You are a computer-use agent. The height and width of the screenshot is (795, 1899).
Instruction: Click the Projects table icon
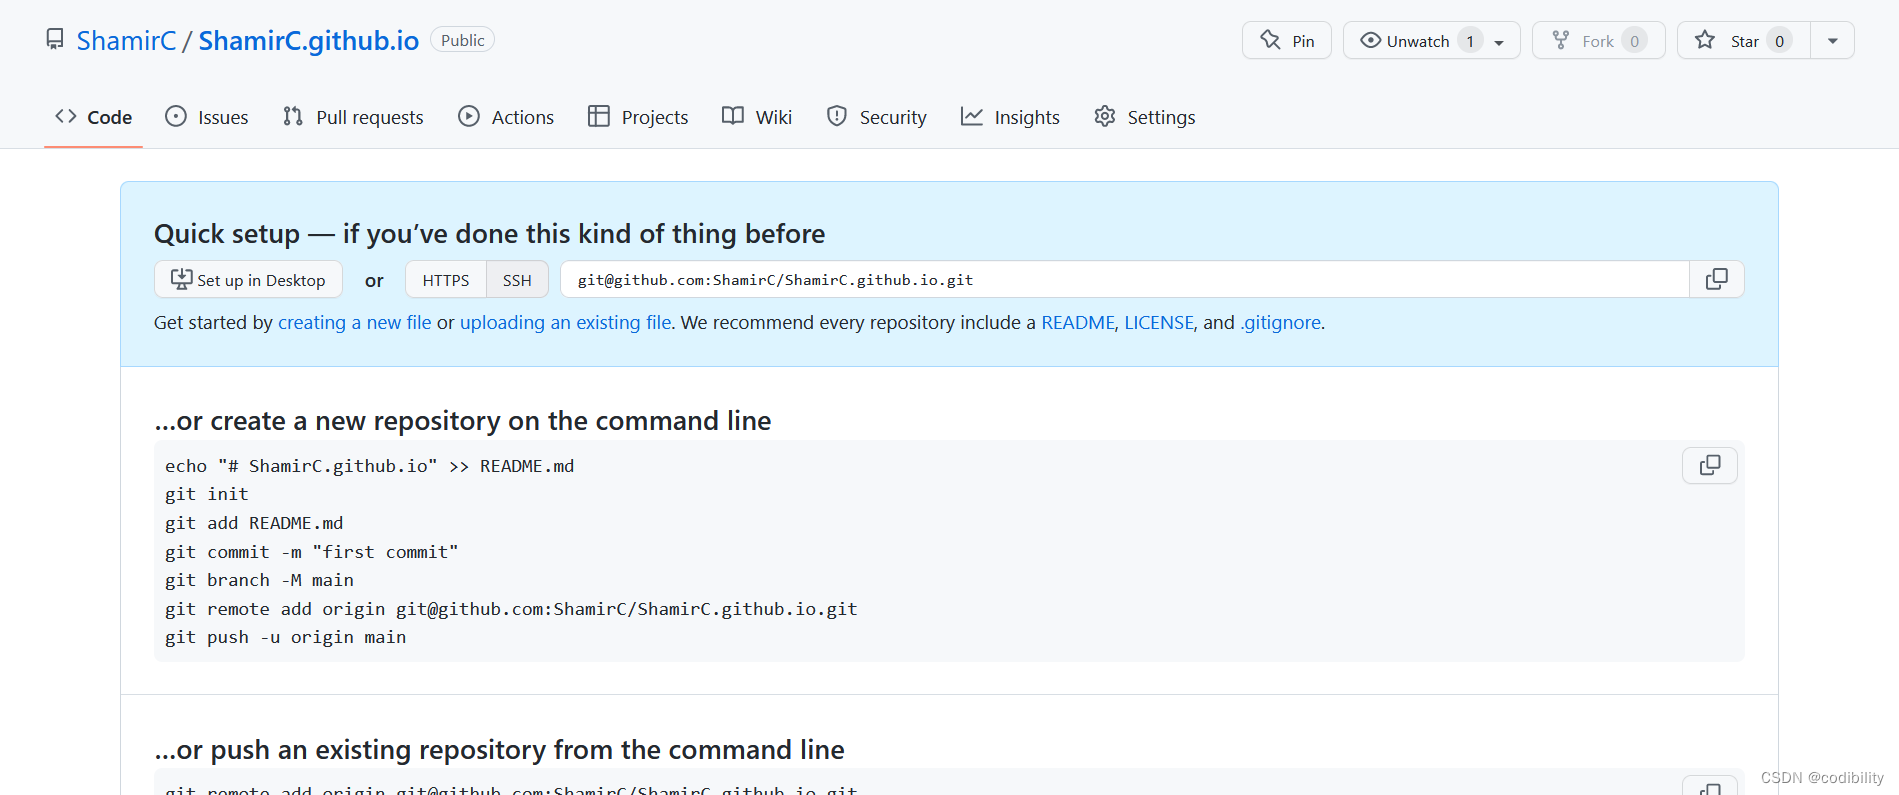pos(599,116)
